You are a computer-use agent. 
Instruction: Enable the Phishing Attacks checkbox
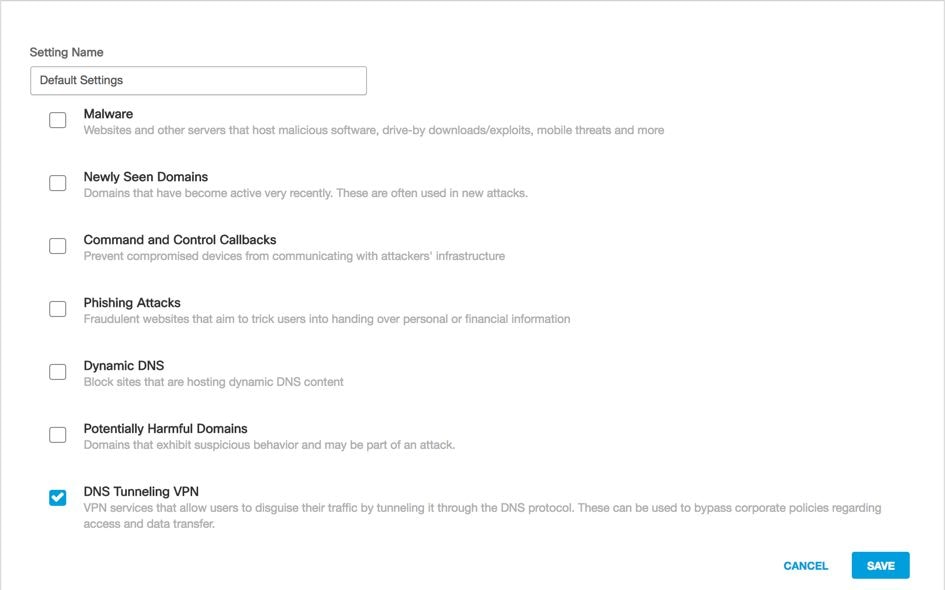[58, 309]
